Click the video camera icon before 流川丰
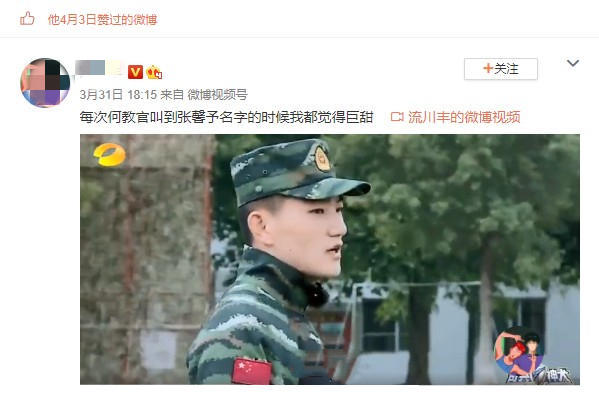Viewport: 599px width, 407px height. (397, 117)
